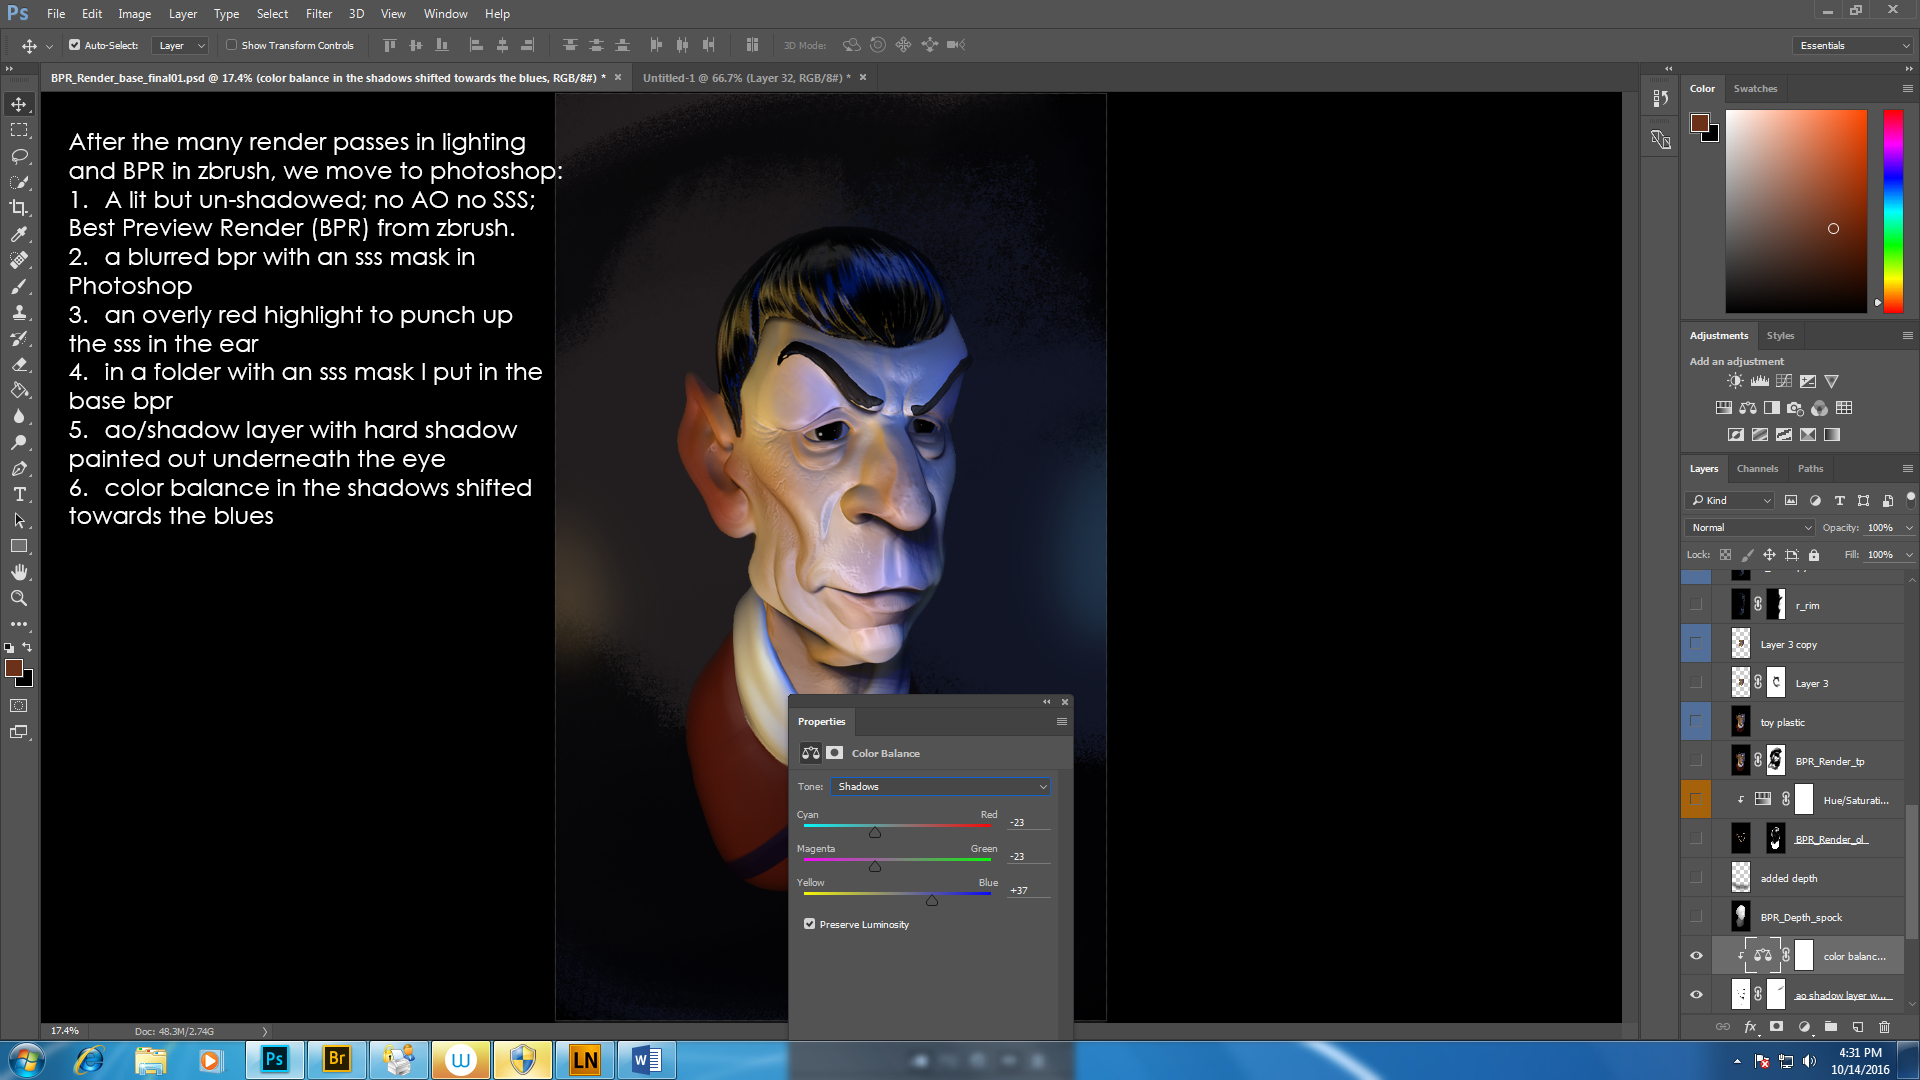
Task: Select the Hand tool
Action: 19,572
